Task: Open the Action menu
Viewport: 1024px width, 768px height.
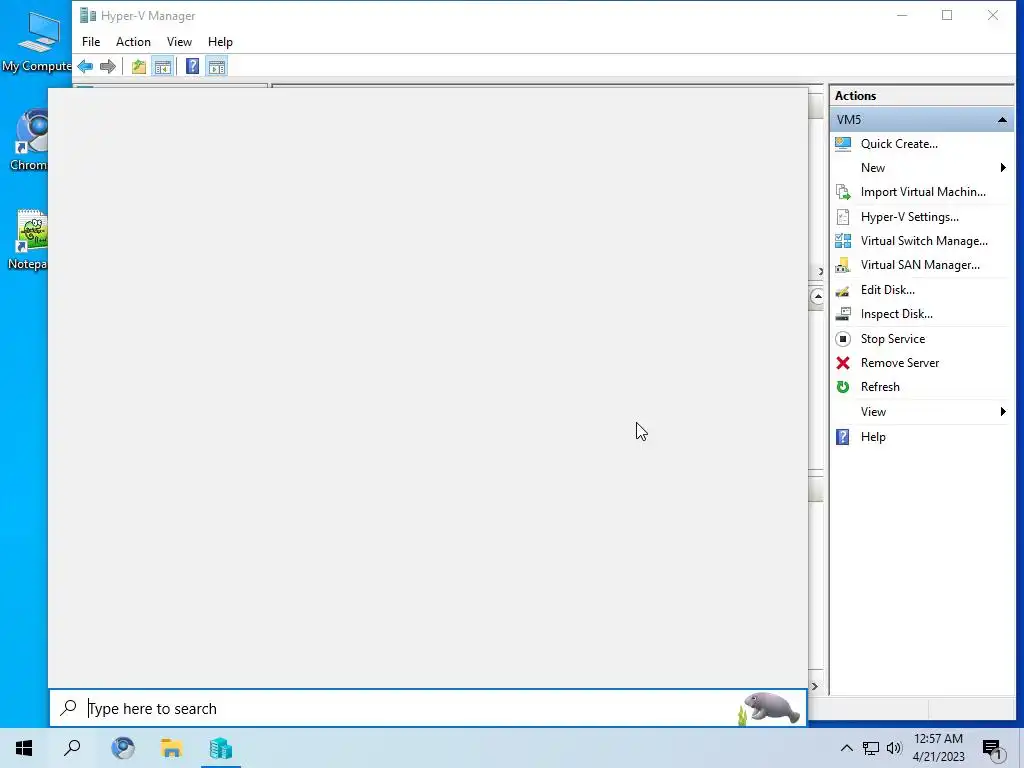Action: pyautogui.click(x=133, y=42)
